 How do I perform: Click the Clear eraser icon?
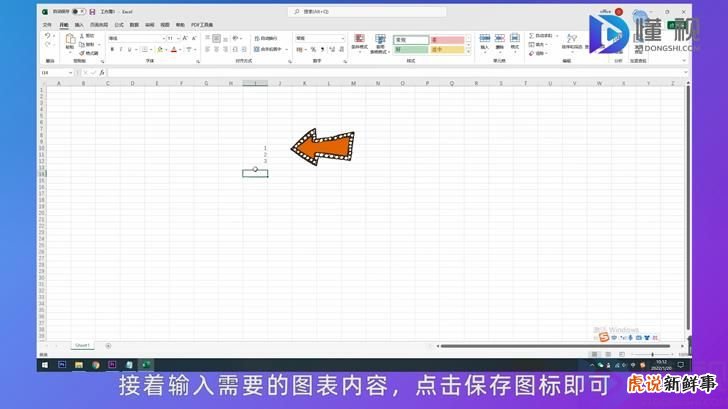(x=532, y=53)
